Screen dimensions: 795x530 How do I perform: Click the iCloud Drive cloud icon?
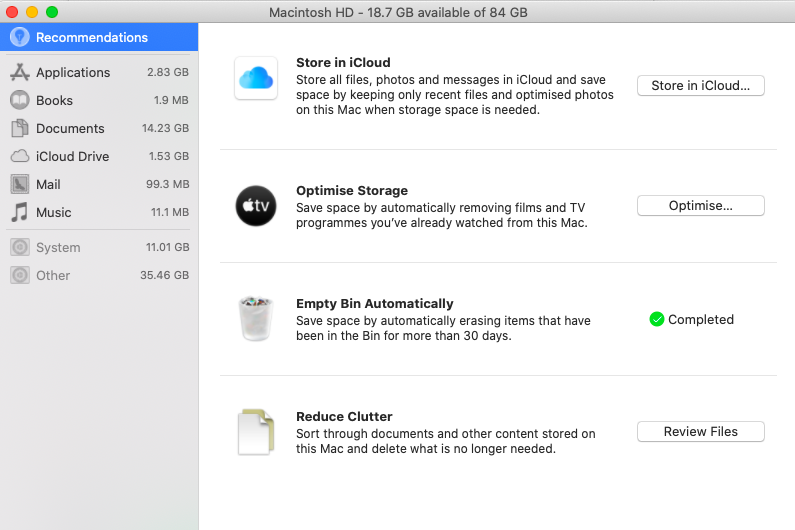(19, 156)
